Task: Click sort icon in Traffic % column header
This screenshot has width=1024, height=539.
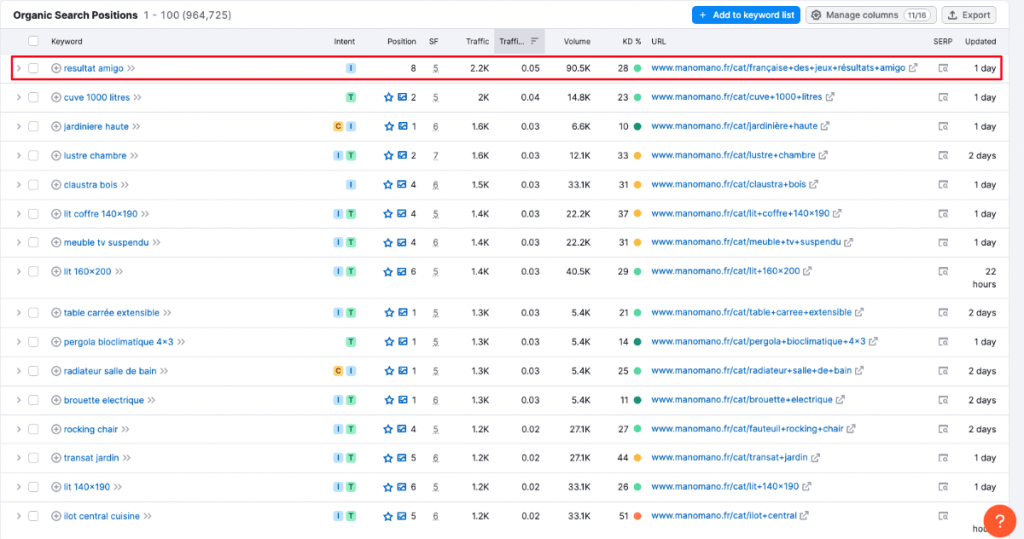Action: click(534, 41)
